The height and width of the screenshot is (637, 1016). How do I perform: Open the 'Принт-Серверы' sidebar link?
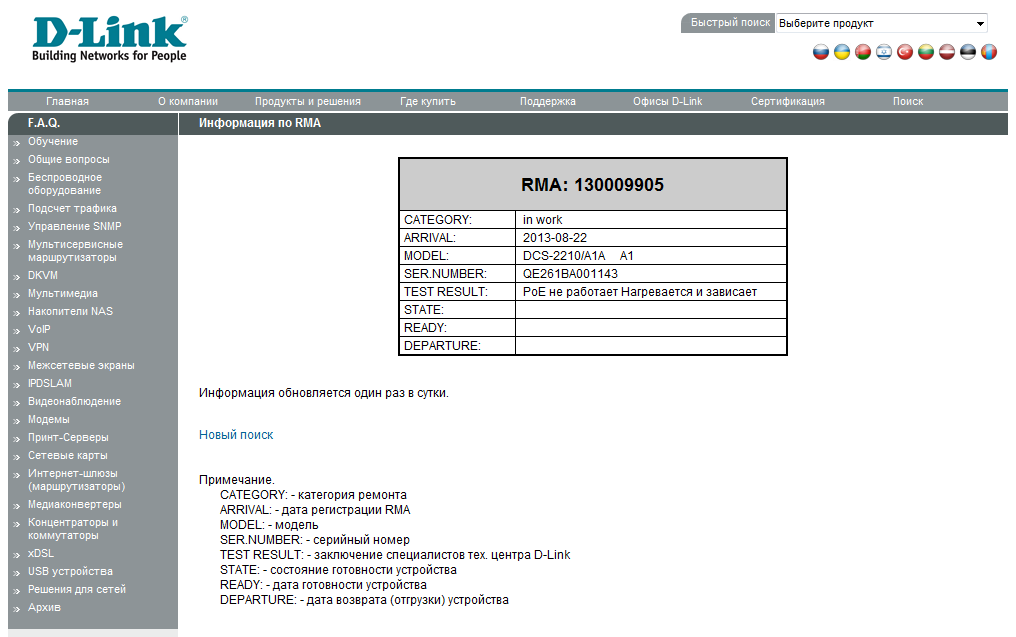coord(68,437)
